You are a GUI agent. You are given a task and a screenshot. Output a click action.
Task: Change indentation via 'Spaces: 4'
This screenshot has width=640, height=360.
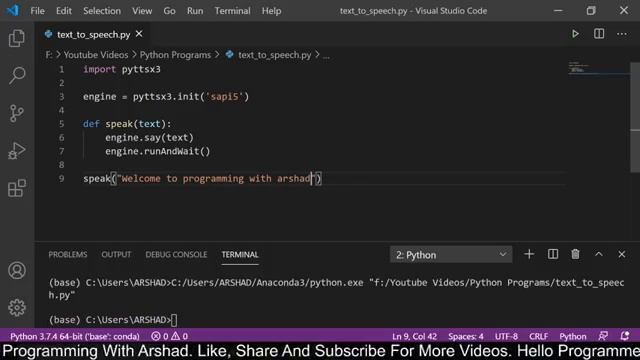(x=466, y=336)
